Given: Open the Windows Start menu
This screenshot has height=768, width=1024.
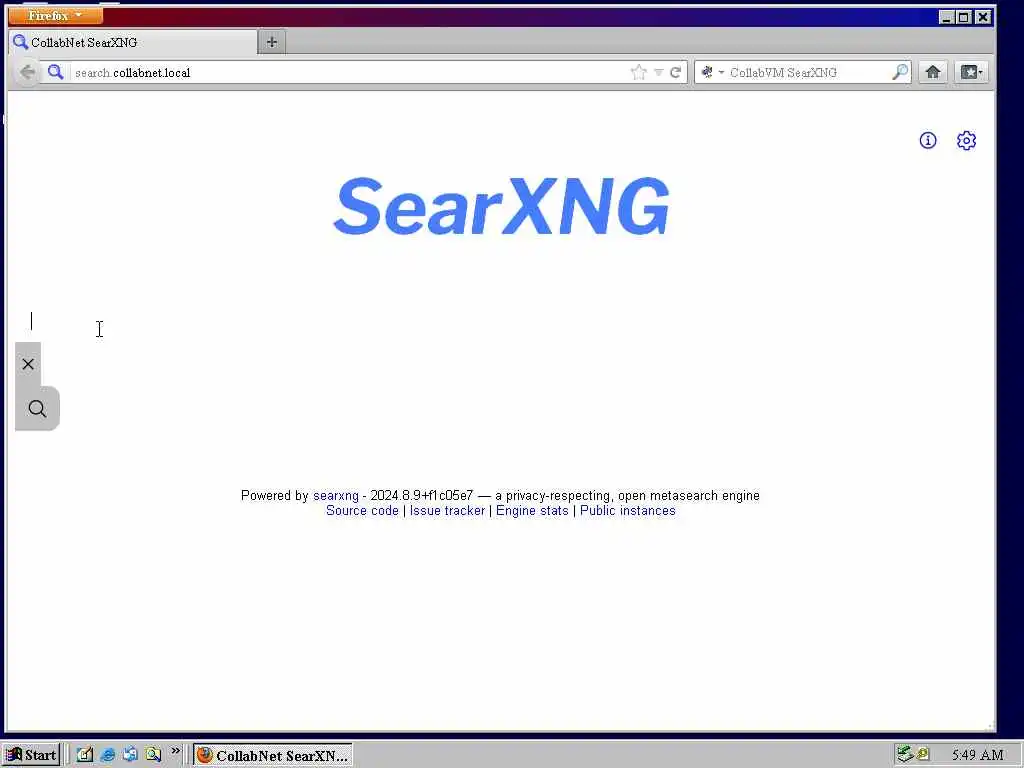Looking at the screenshot, I should coord(31,755).
